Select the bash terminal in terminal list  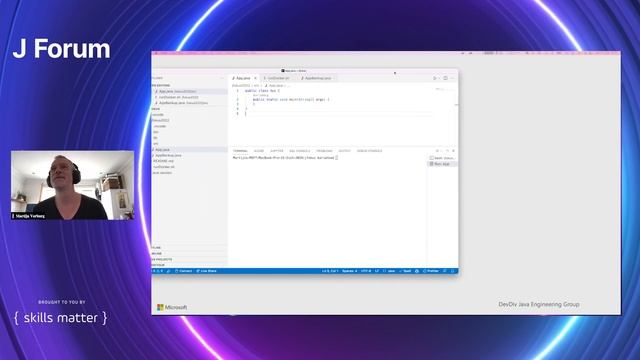coord(442,158)
